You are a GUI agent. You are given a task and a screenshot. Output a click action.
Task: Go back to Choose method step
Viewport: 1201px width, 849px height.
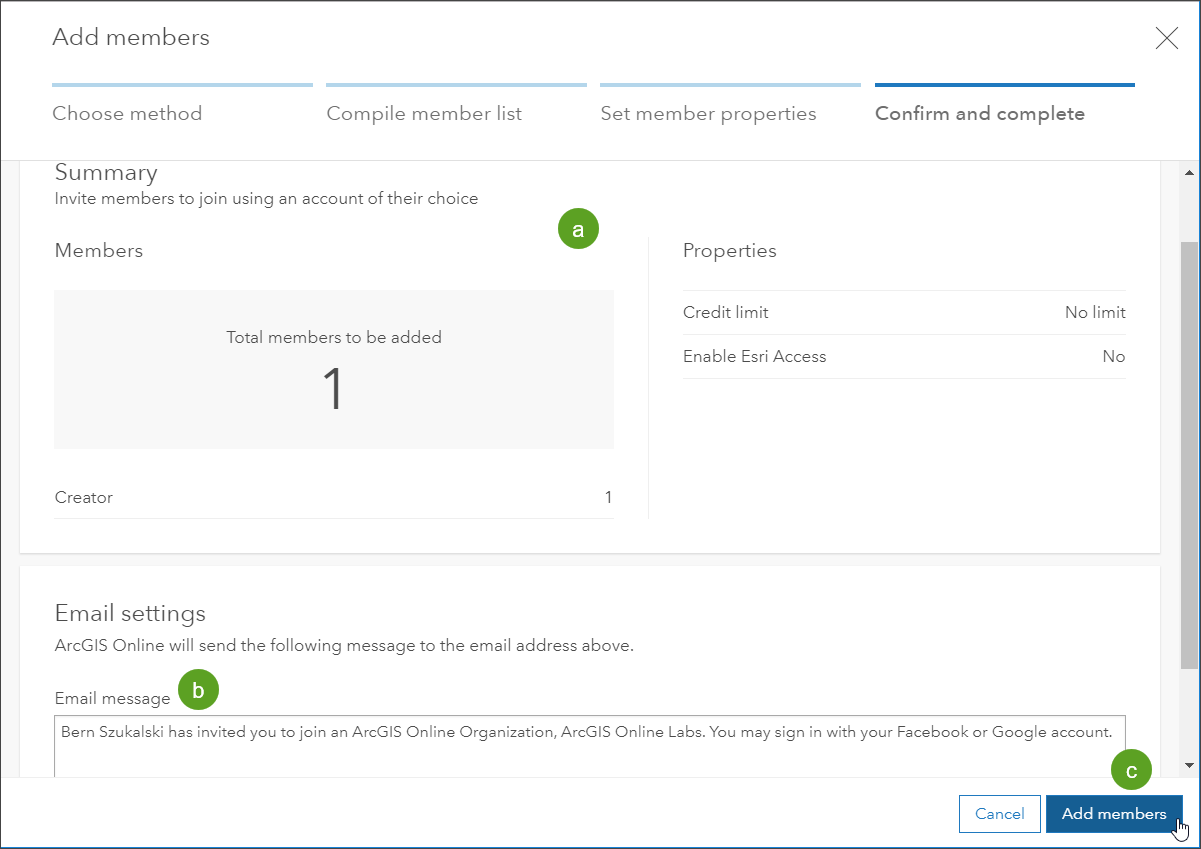[127, 113]
